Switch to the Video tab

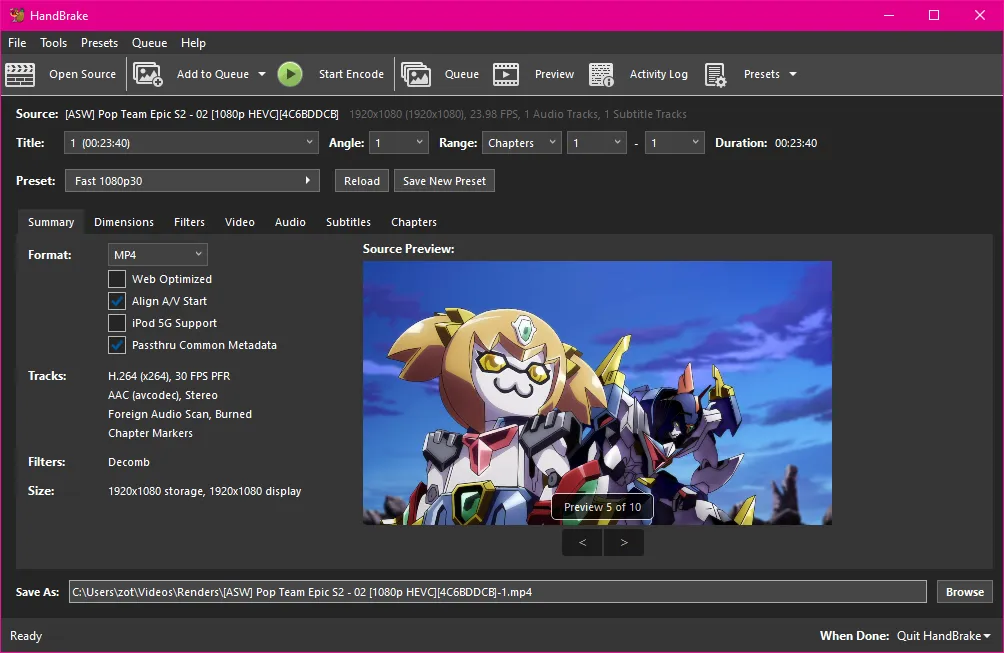(x=240, y=222)
